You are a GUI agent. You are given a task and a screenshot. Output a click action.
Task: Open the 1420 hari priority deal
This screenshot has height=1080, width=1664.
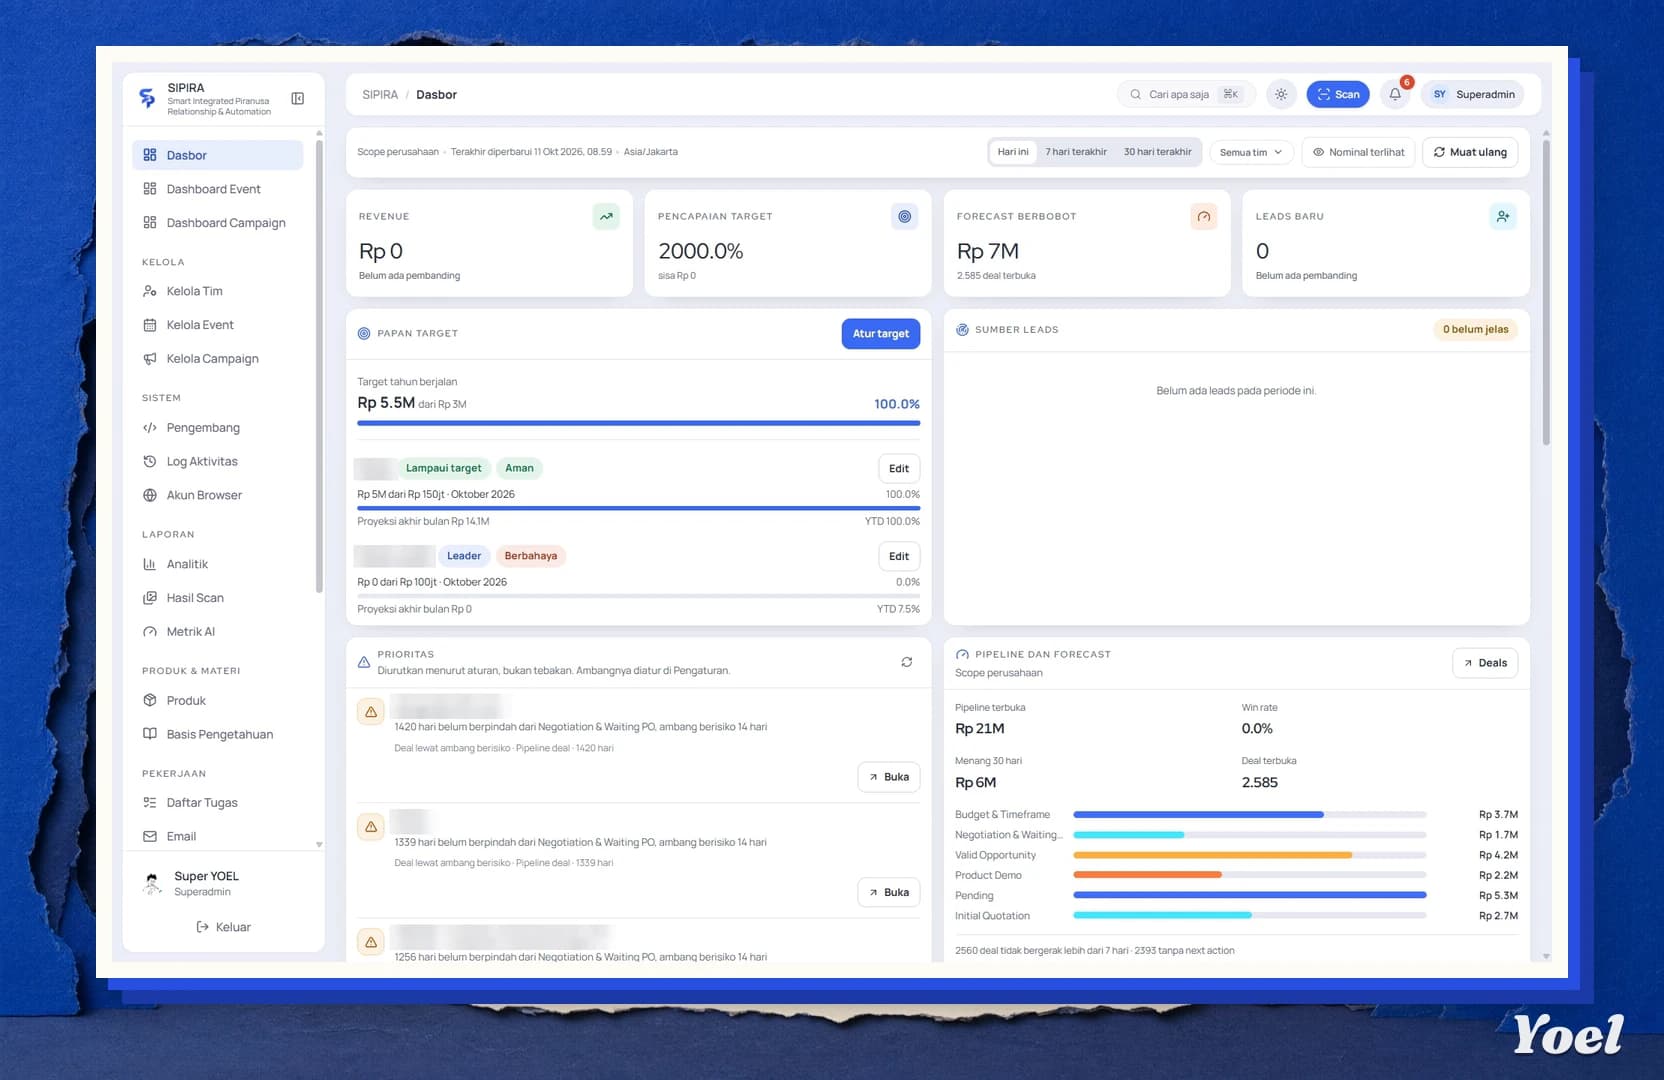[x=889, y=777]
